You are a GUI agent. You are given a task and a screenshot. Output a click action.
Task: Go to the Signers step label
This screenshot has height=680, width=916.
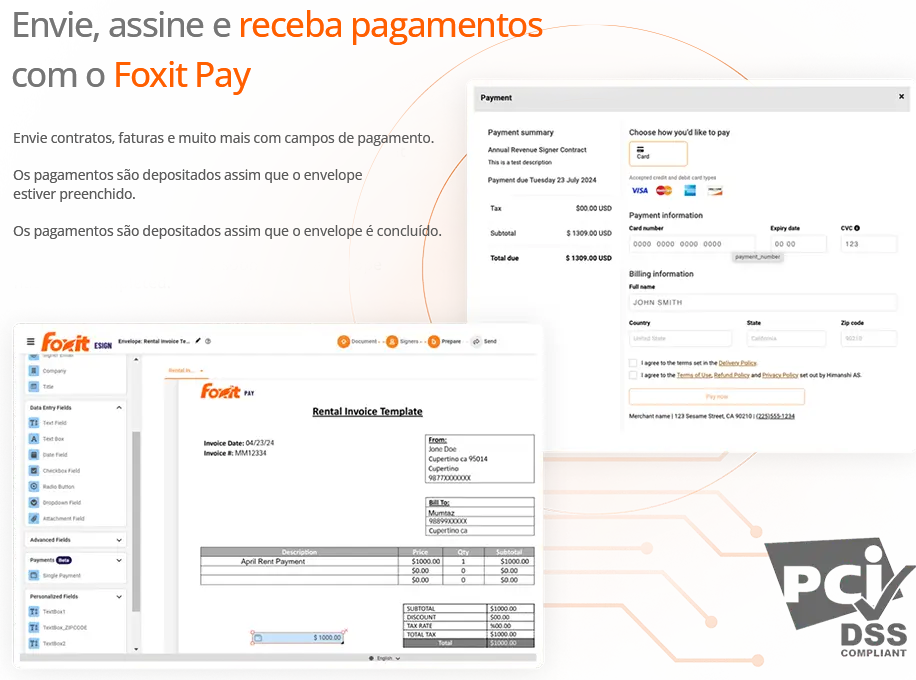pyautogui.click(x=410, y=341)
